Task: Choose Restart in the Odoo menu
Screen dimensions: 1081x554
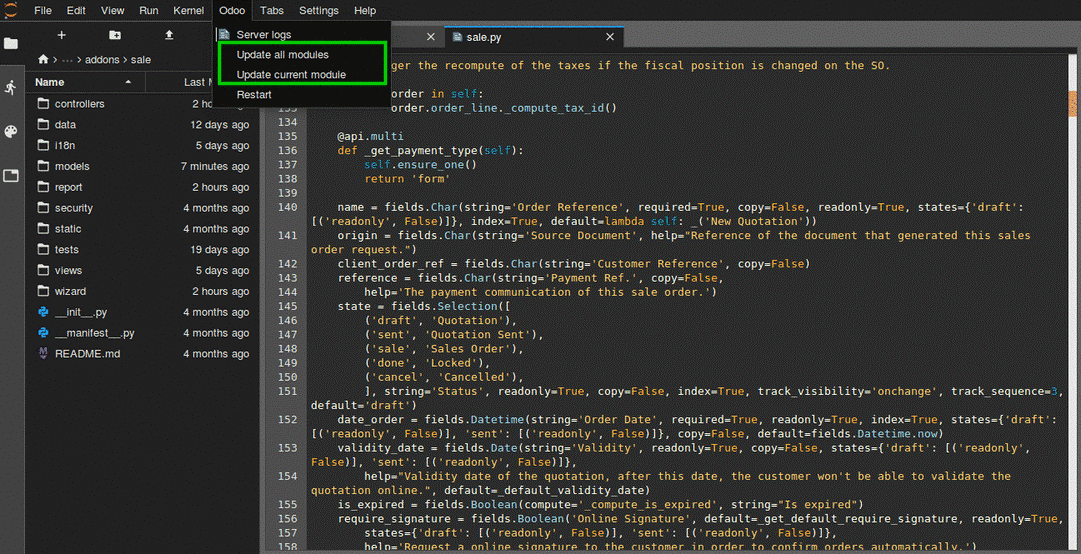Action: (302, 94)
